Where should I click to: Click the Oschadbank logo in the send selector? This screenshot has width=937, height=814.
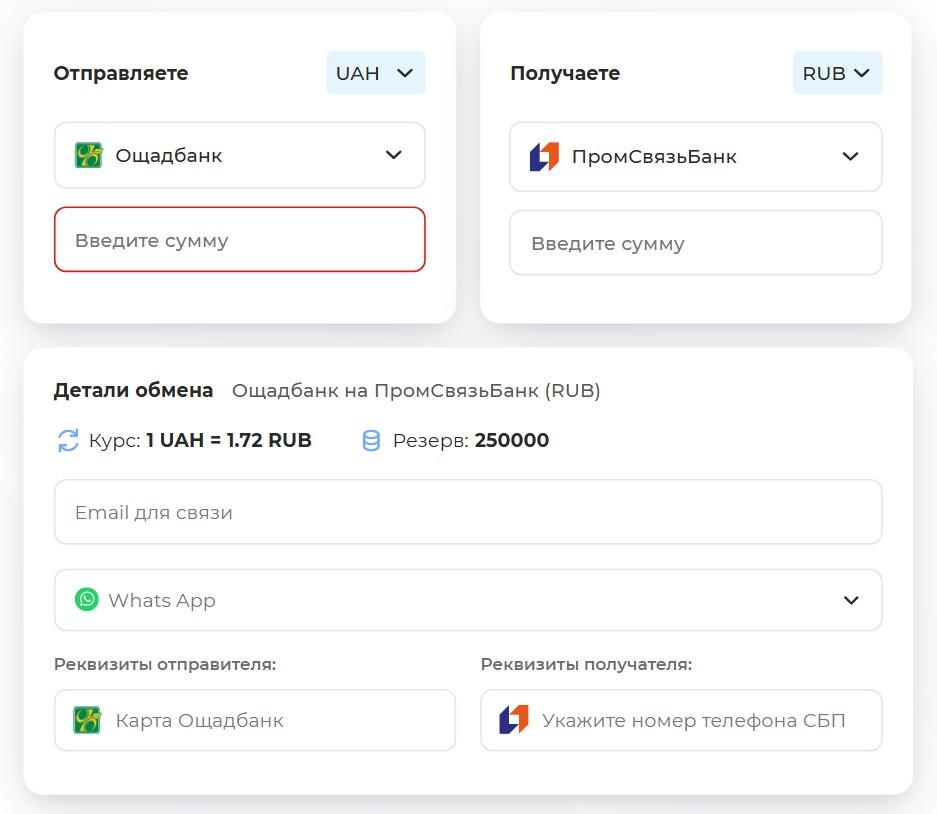point(89,155)
